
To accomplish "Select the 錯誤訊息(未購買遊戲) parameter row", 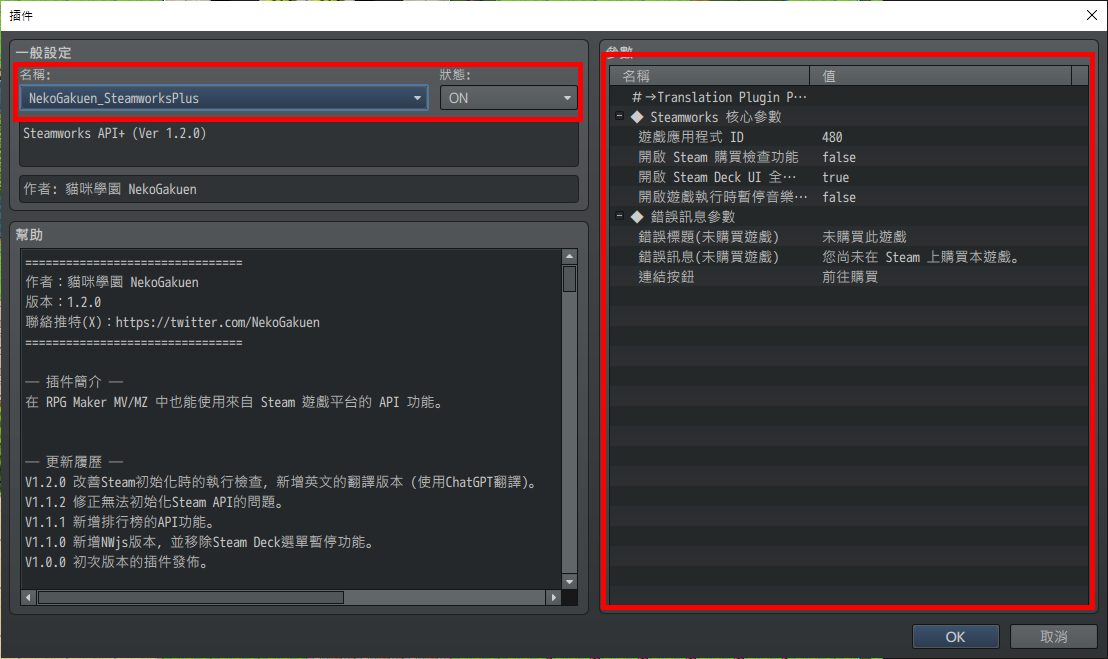I will (x=849, y=257).
